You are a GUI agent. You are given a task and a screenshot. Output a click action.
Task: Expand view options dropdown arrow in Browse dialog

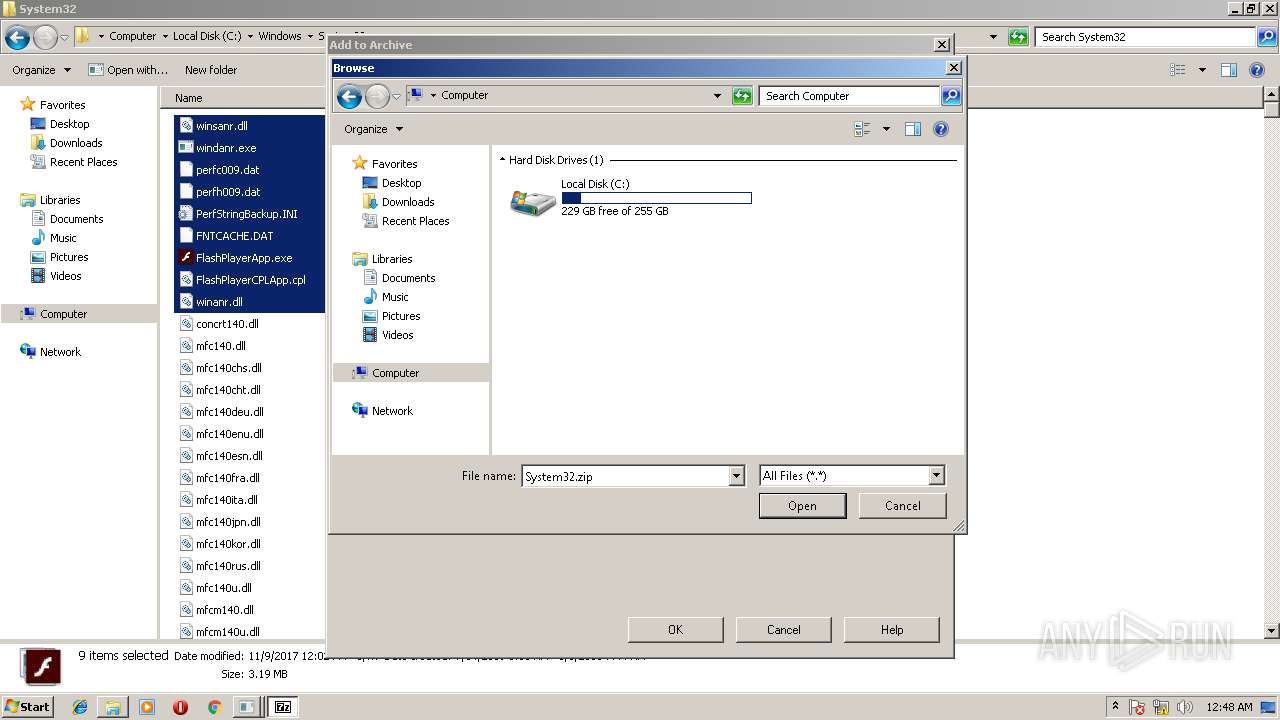click(886, 129)
